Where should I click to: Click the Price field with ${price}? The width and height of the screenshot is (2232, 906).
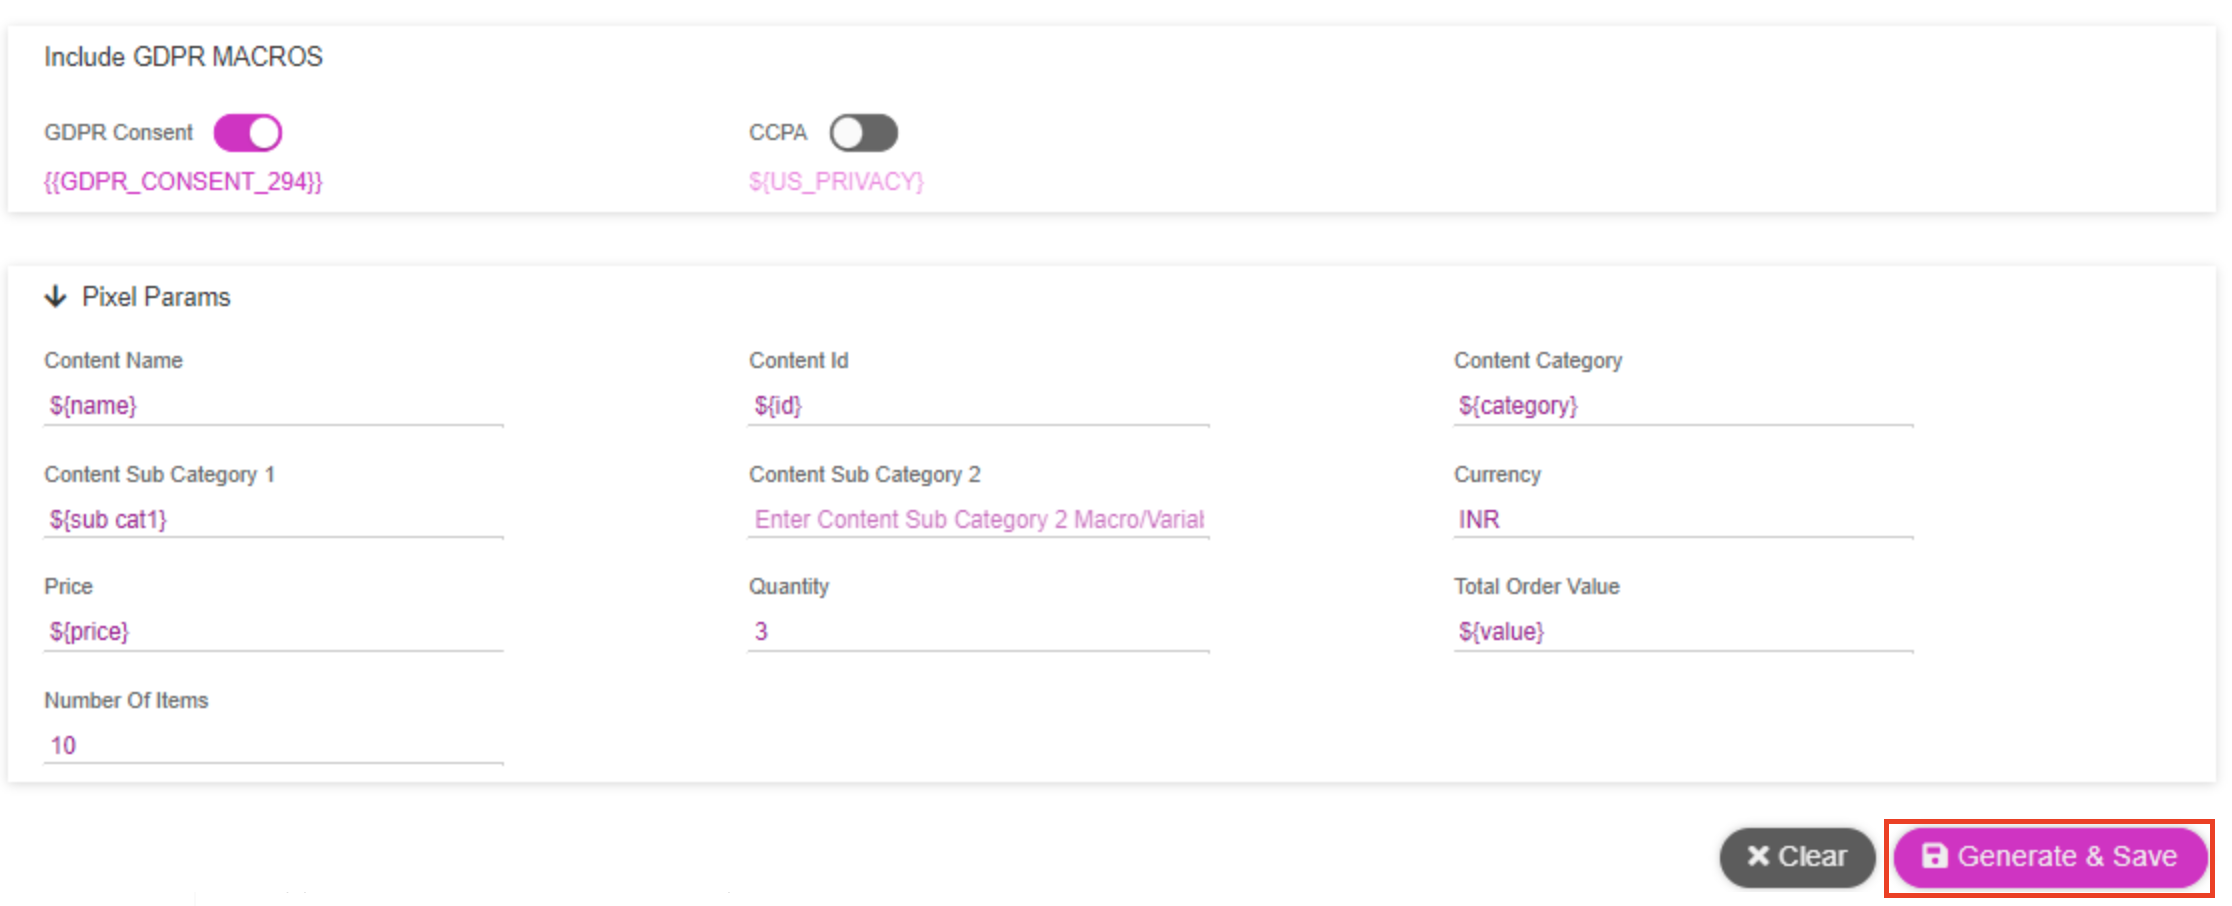pyautogui.click(x=273, y=632)
